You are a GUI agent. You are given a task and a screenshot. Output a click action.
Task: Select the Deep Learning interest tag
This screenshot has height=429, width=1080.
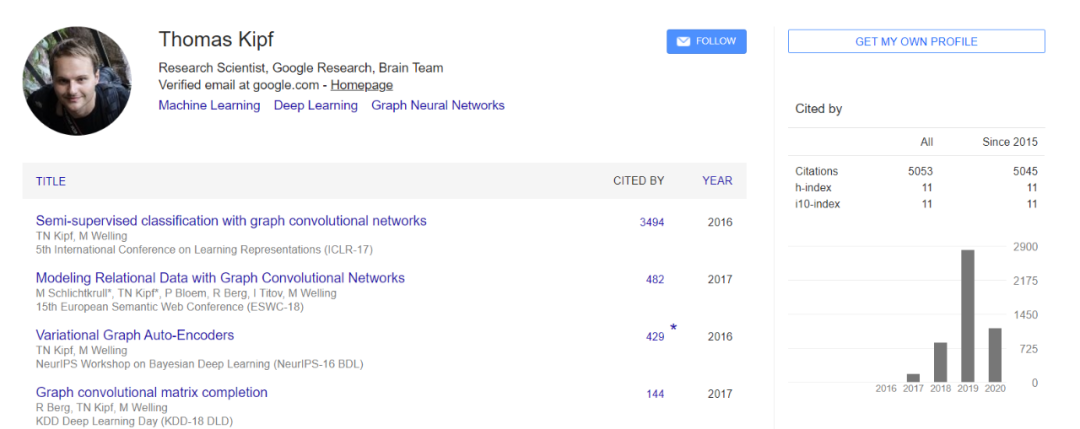(x=315, y=105)
